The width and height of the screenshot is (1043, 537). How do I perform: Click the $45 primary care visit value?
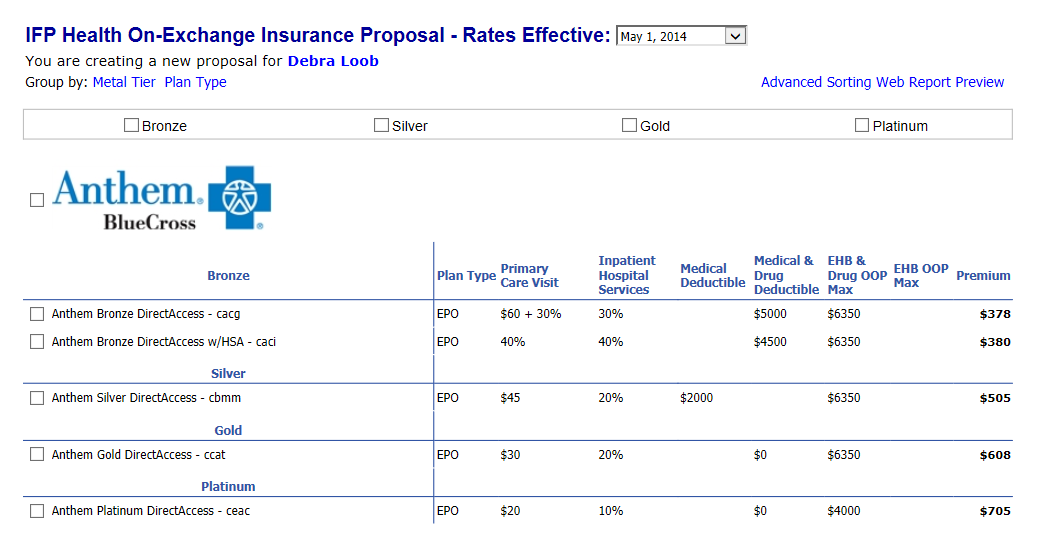[510, 398]
